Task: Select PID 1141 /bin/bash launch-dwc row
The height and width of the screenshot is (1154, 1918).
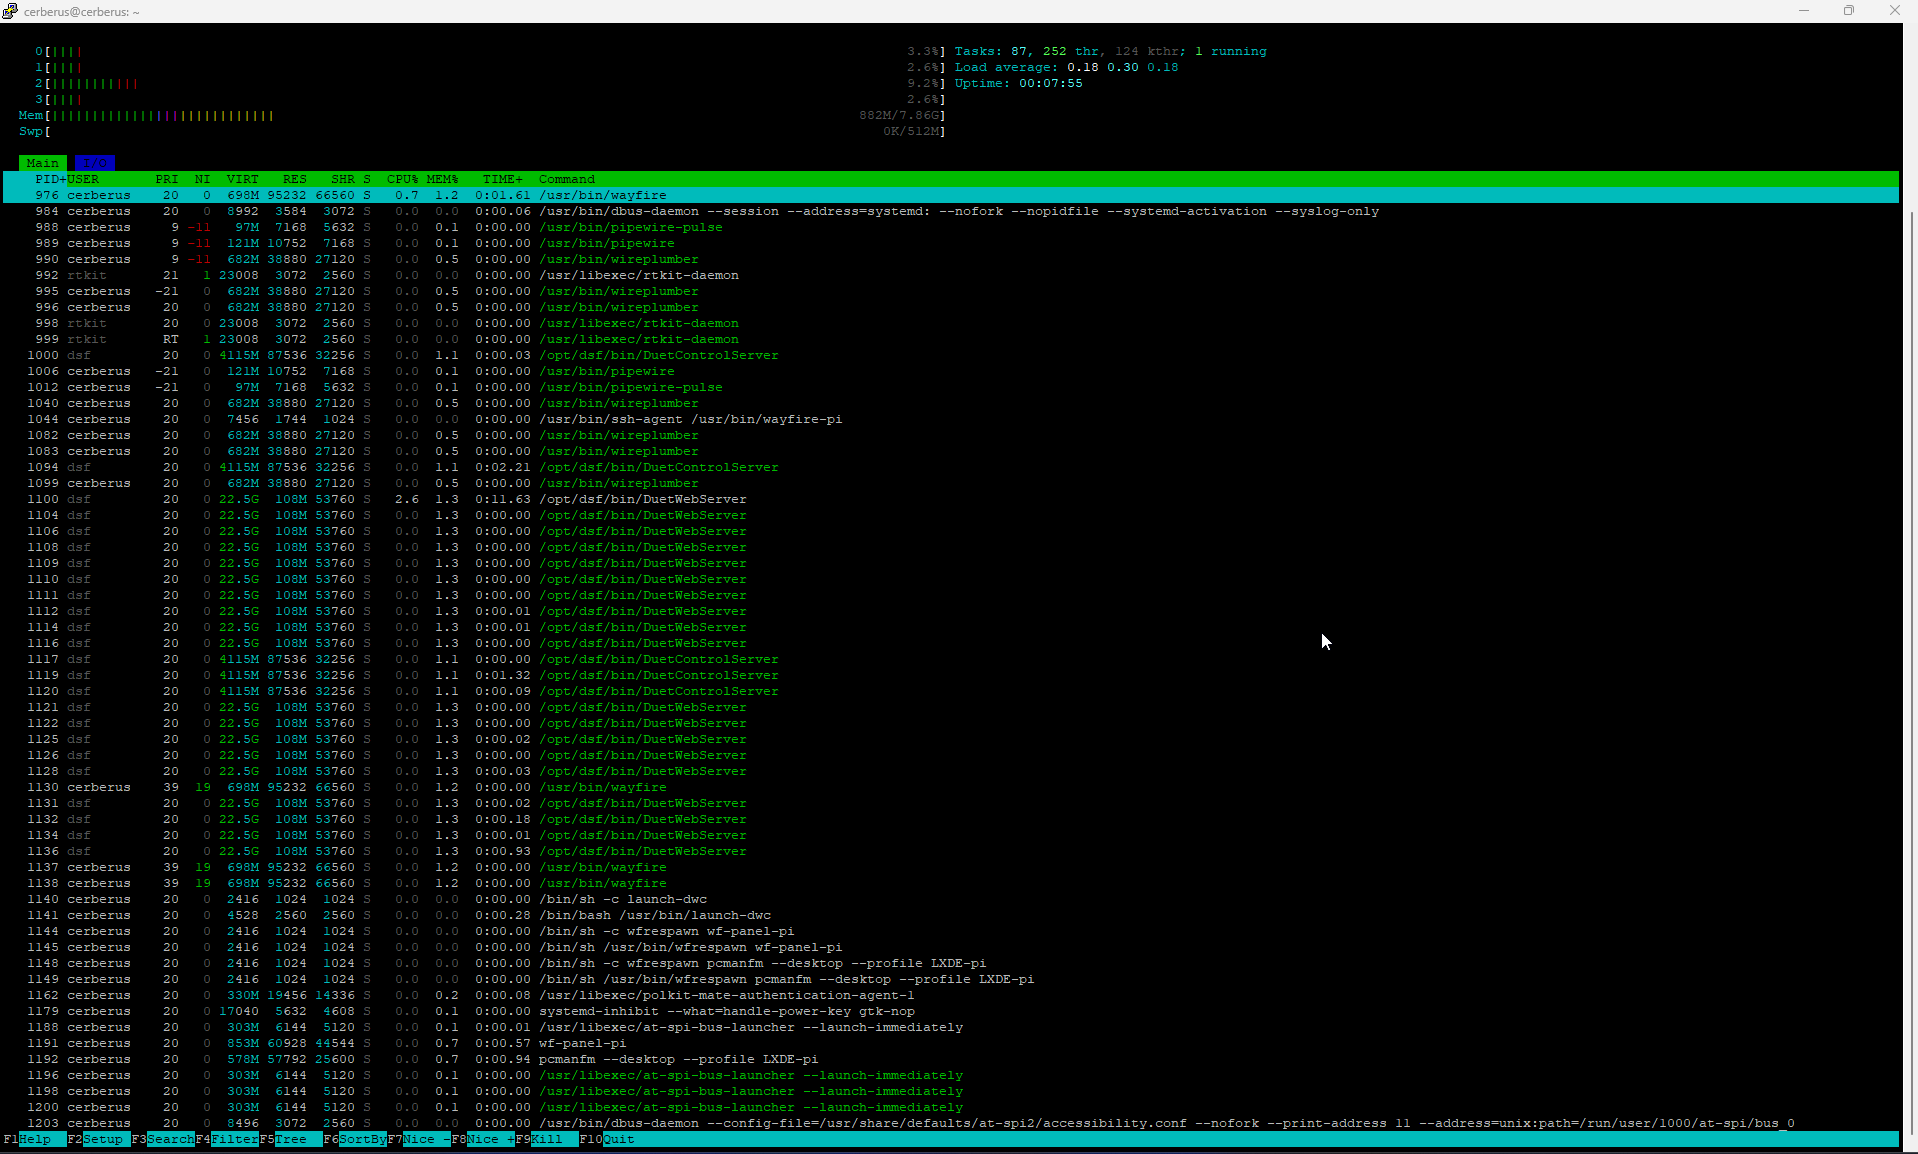Action: click(950, 915)
